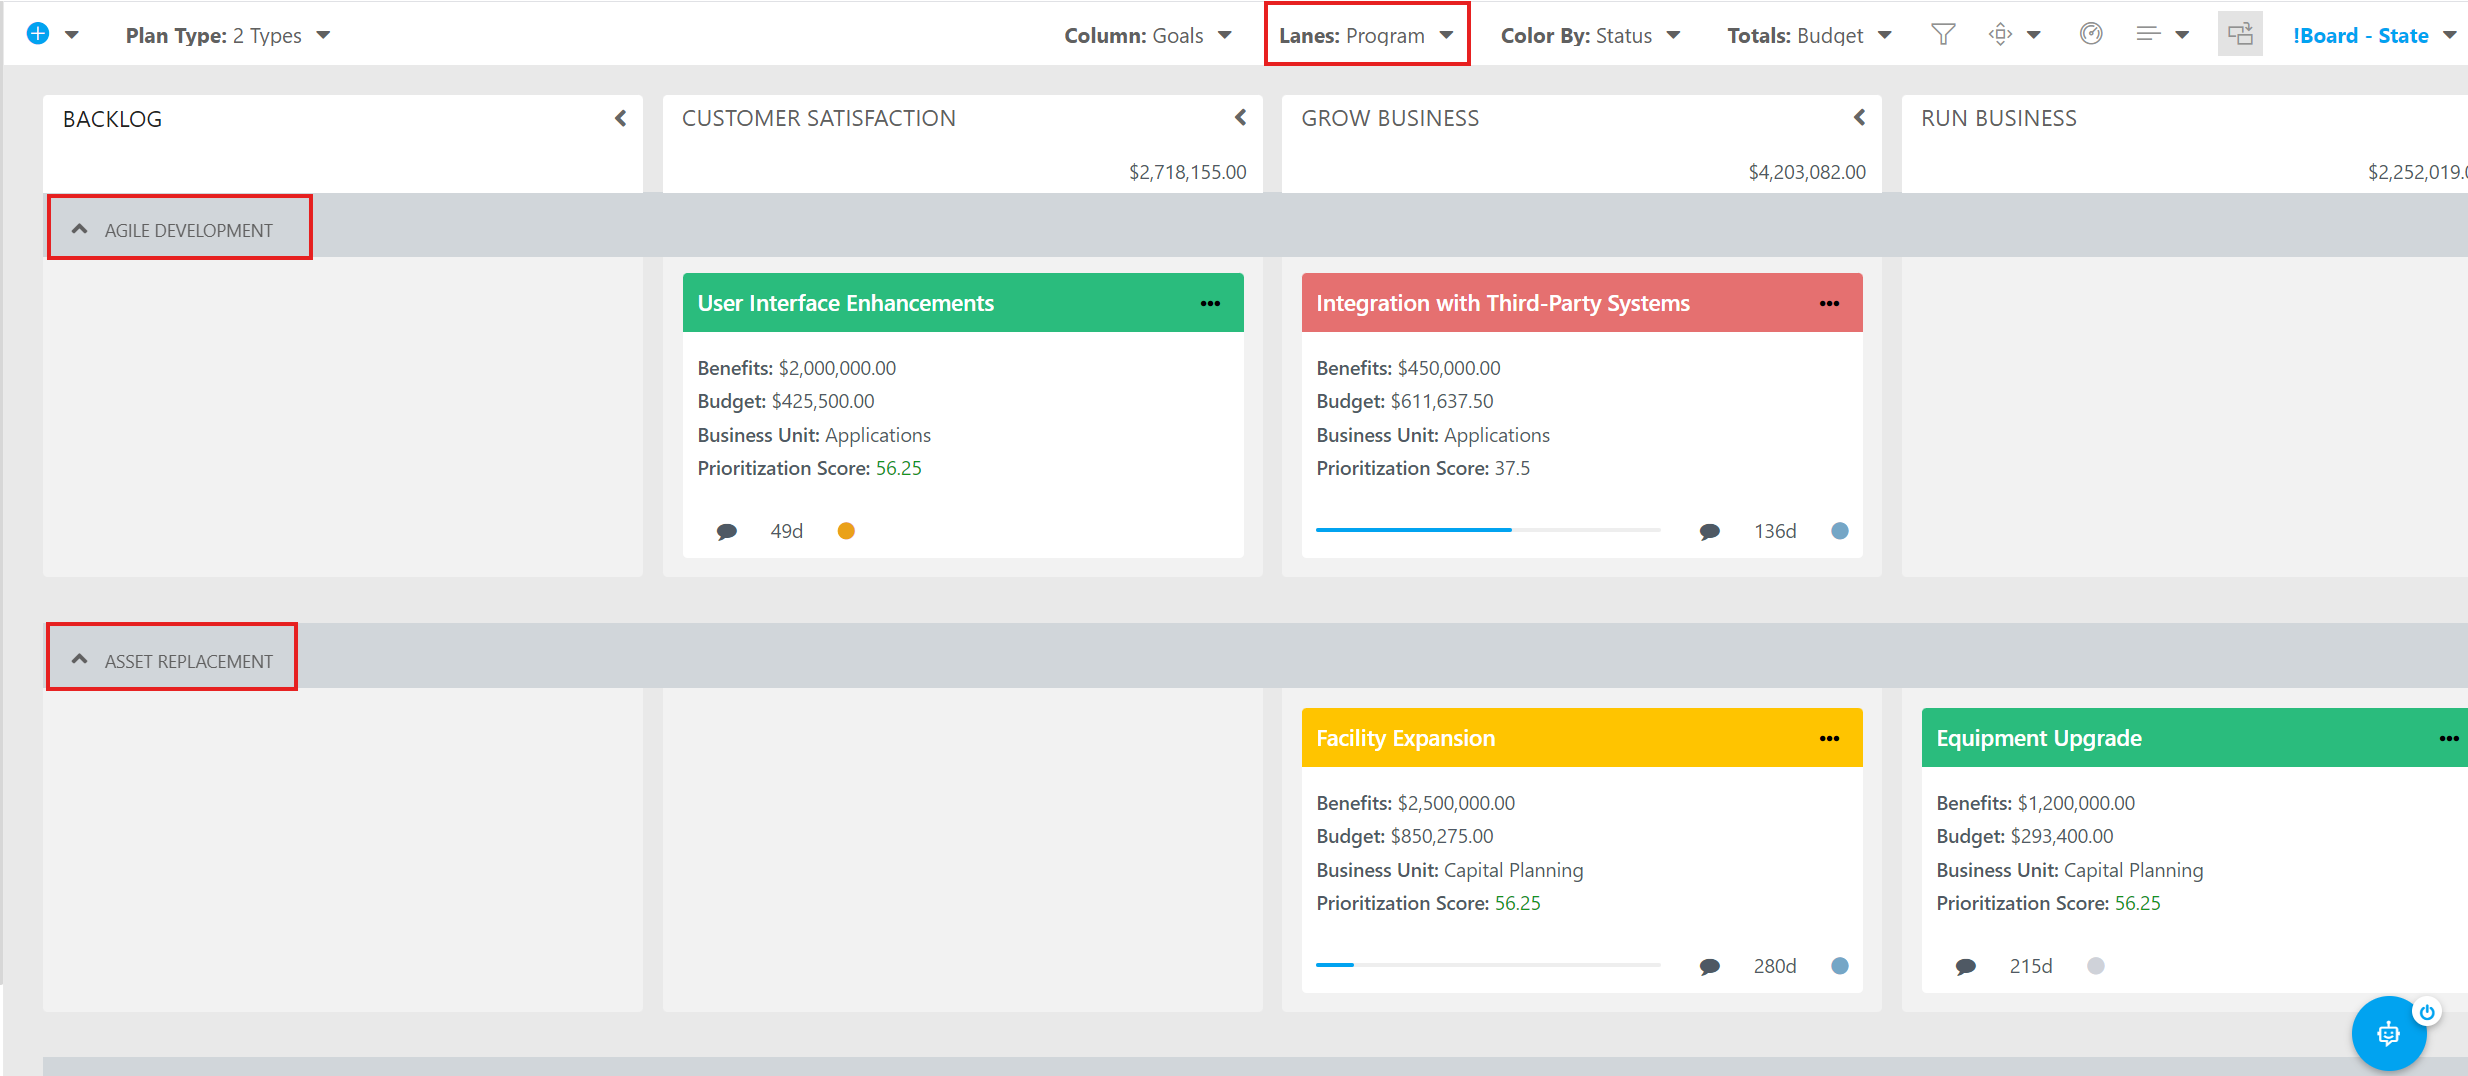The image size is (2468, 1076).
Task: Click the chatbot assistant button
Action: click(2388, 1033)
